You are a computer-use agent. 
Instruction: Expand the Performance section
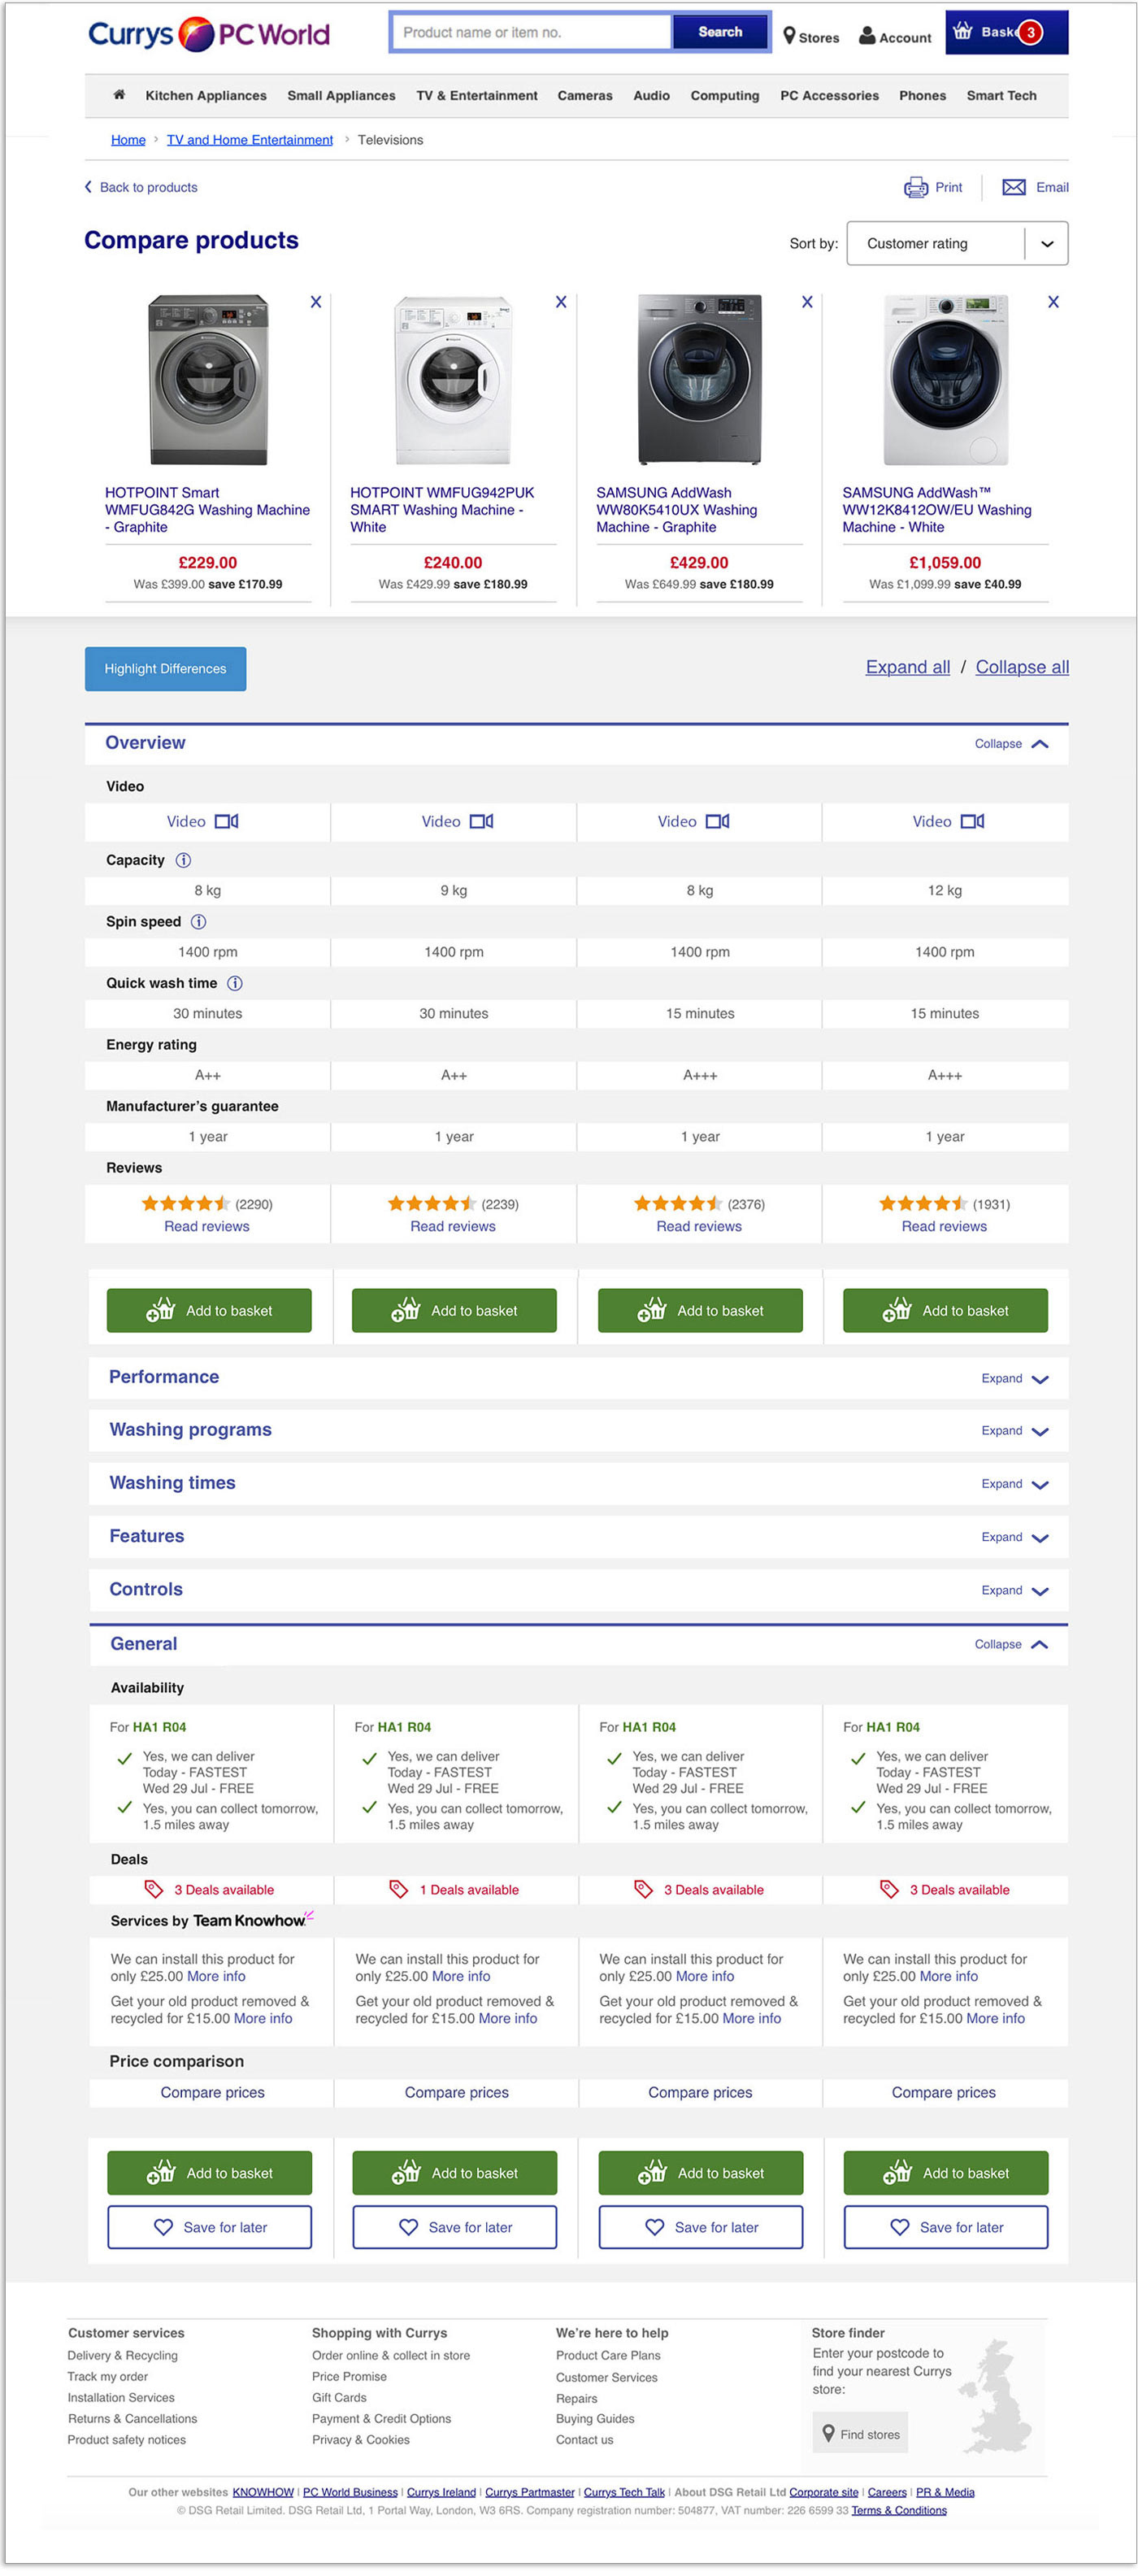point(1014,1378)
